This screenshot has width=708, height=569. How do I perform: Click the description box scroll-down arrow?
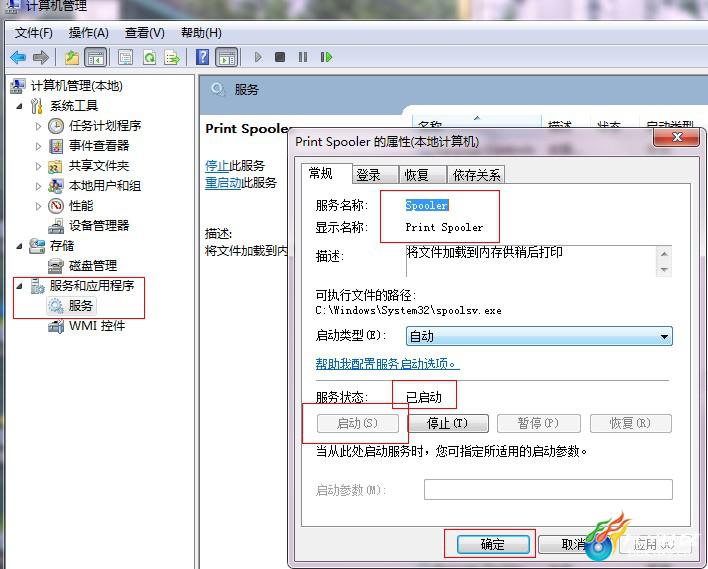click(x=664, y=270)
